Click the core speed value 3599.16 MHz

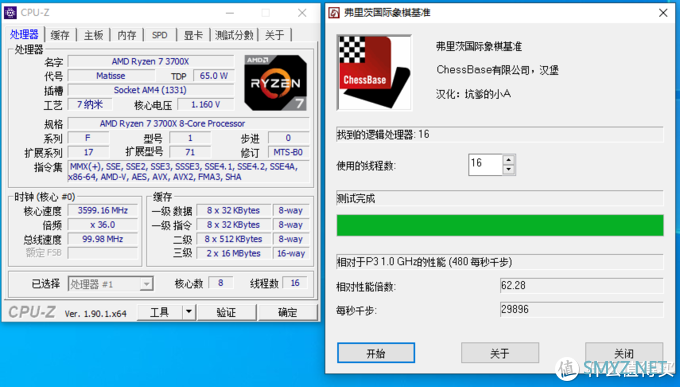tap(103, 211)
